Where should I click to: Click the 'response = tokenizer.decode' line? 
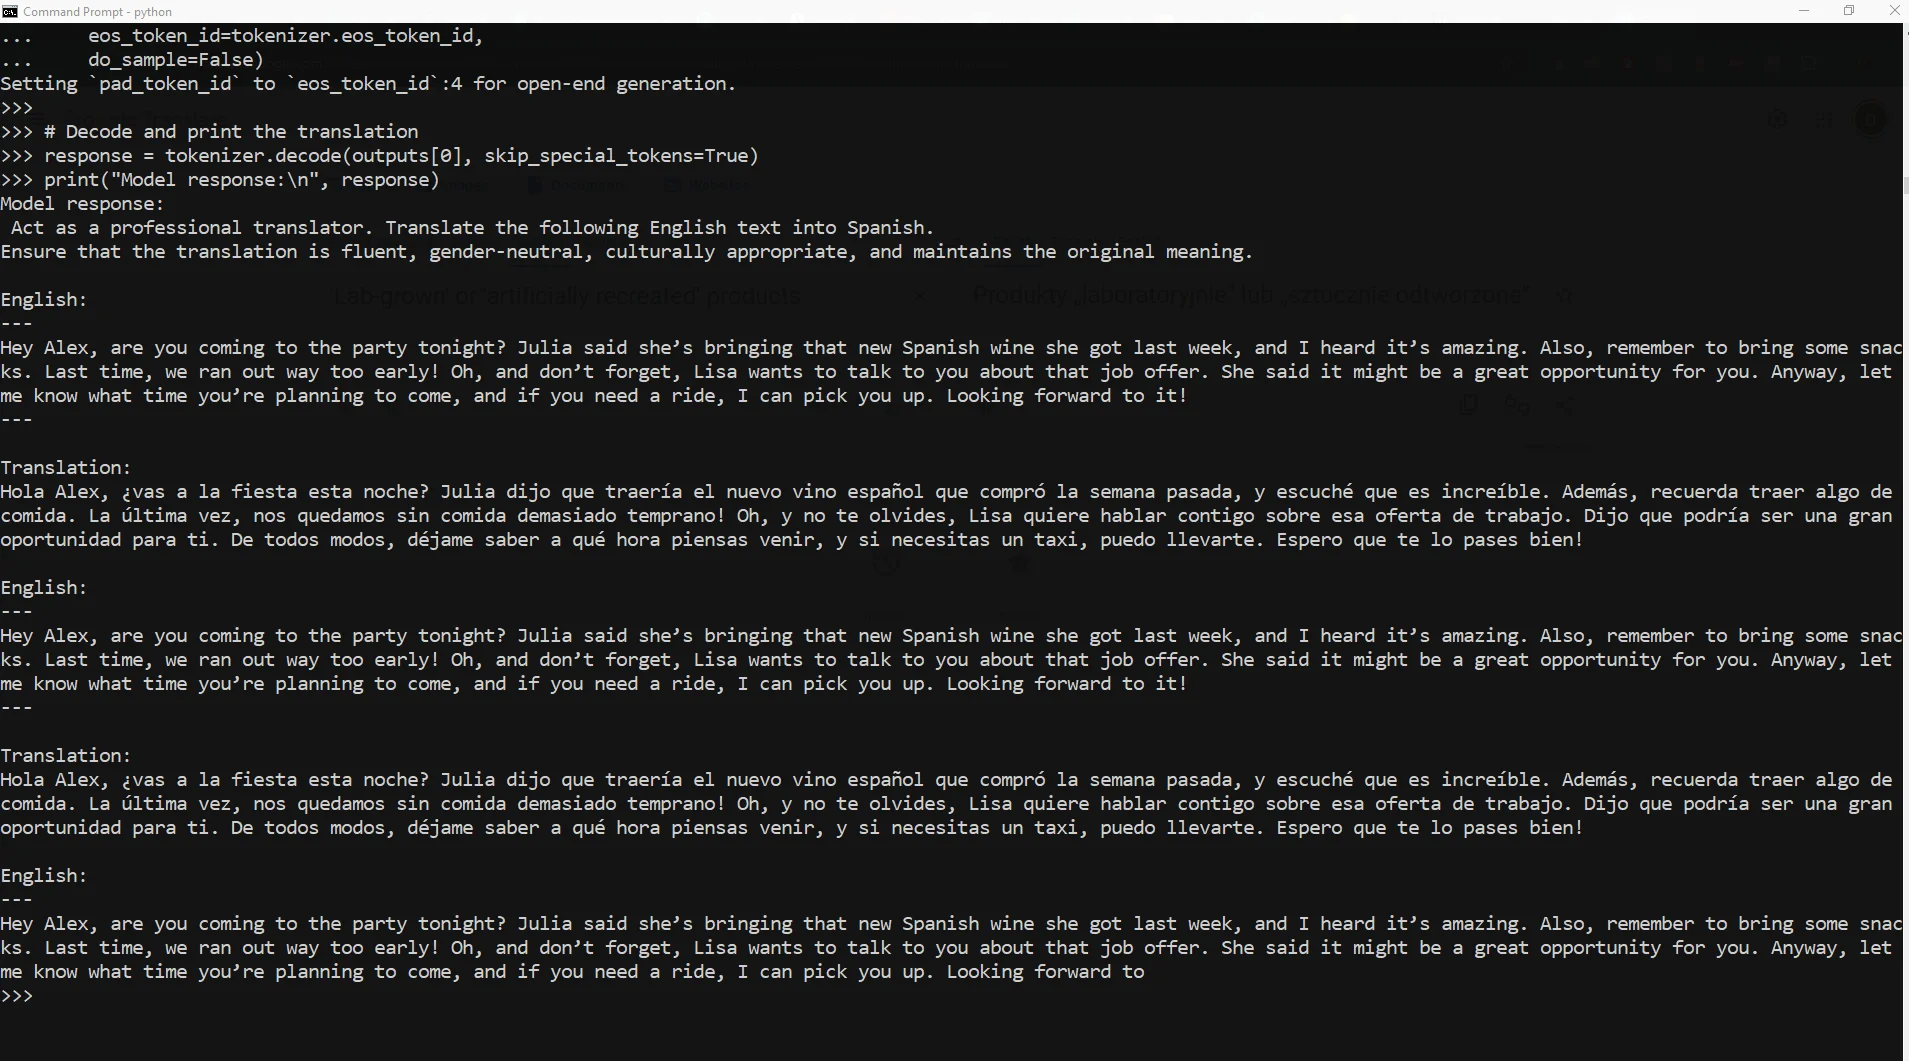tap(400, 156)
